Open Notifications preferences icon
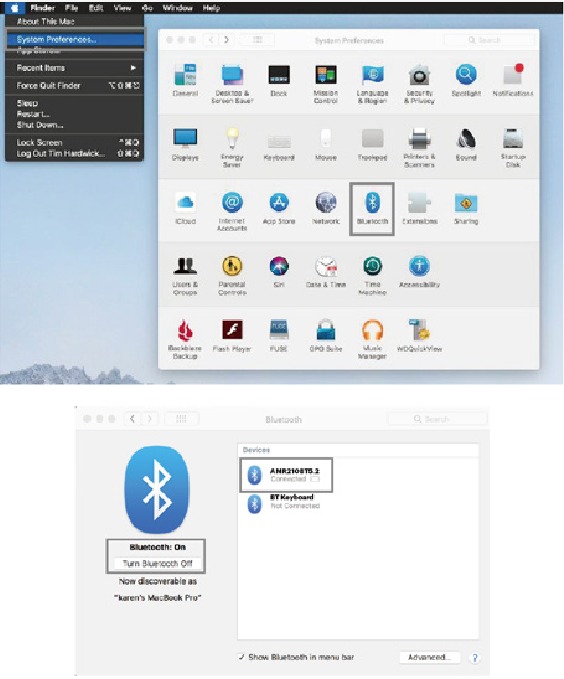Screen dimensions: 564x679 [x=513, y=80]
